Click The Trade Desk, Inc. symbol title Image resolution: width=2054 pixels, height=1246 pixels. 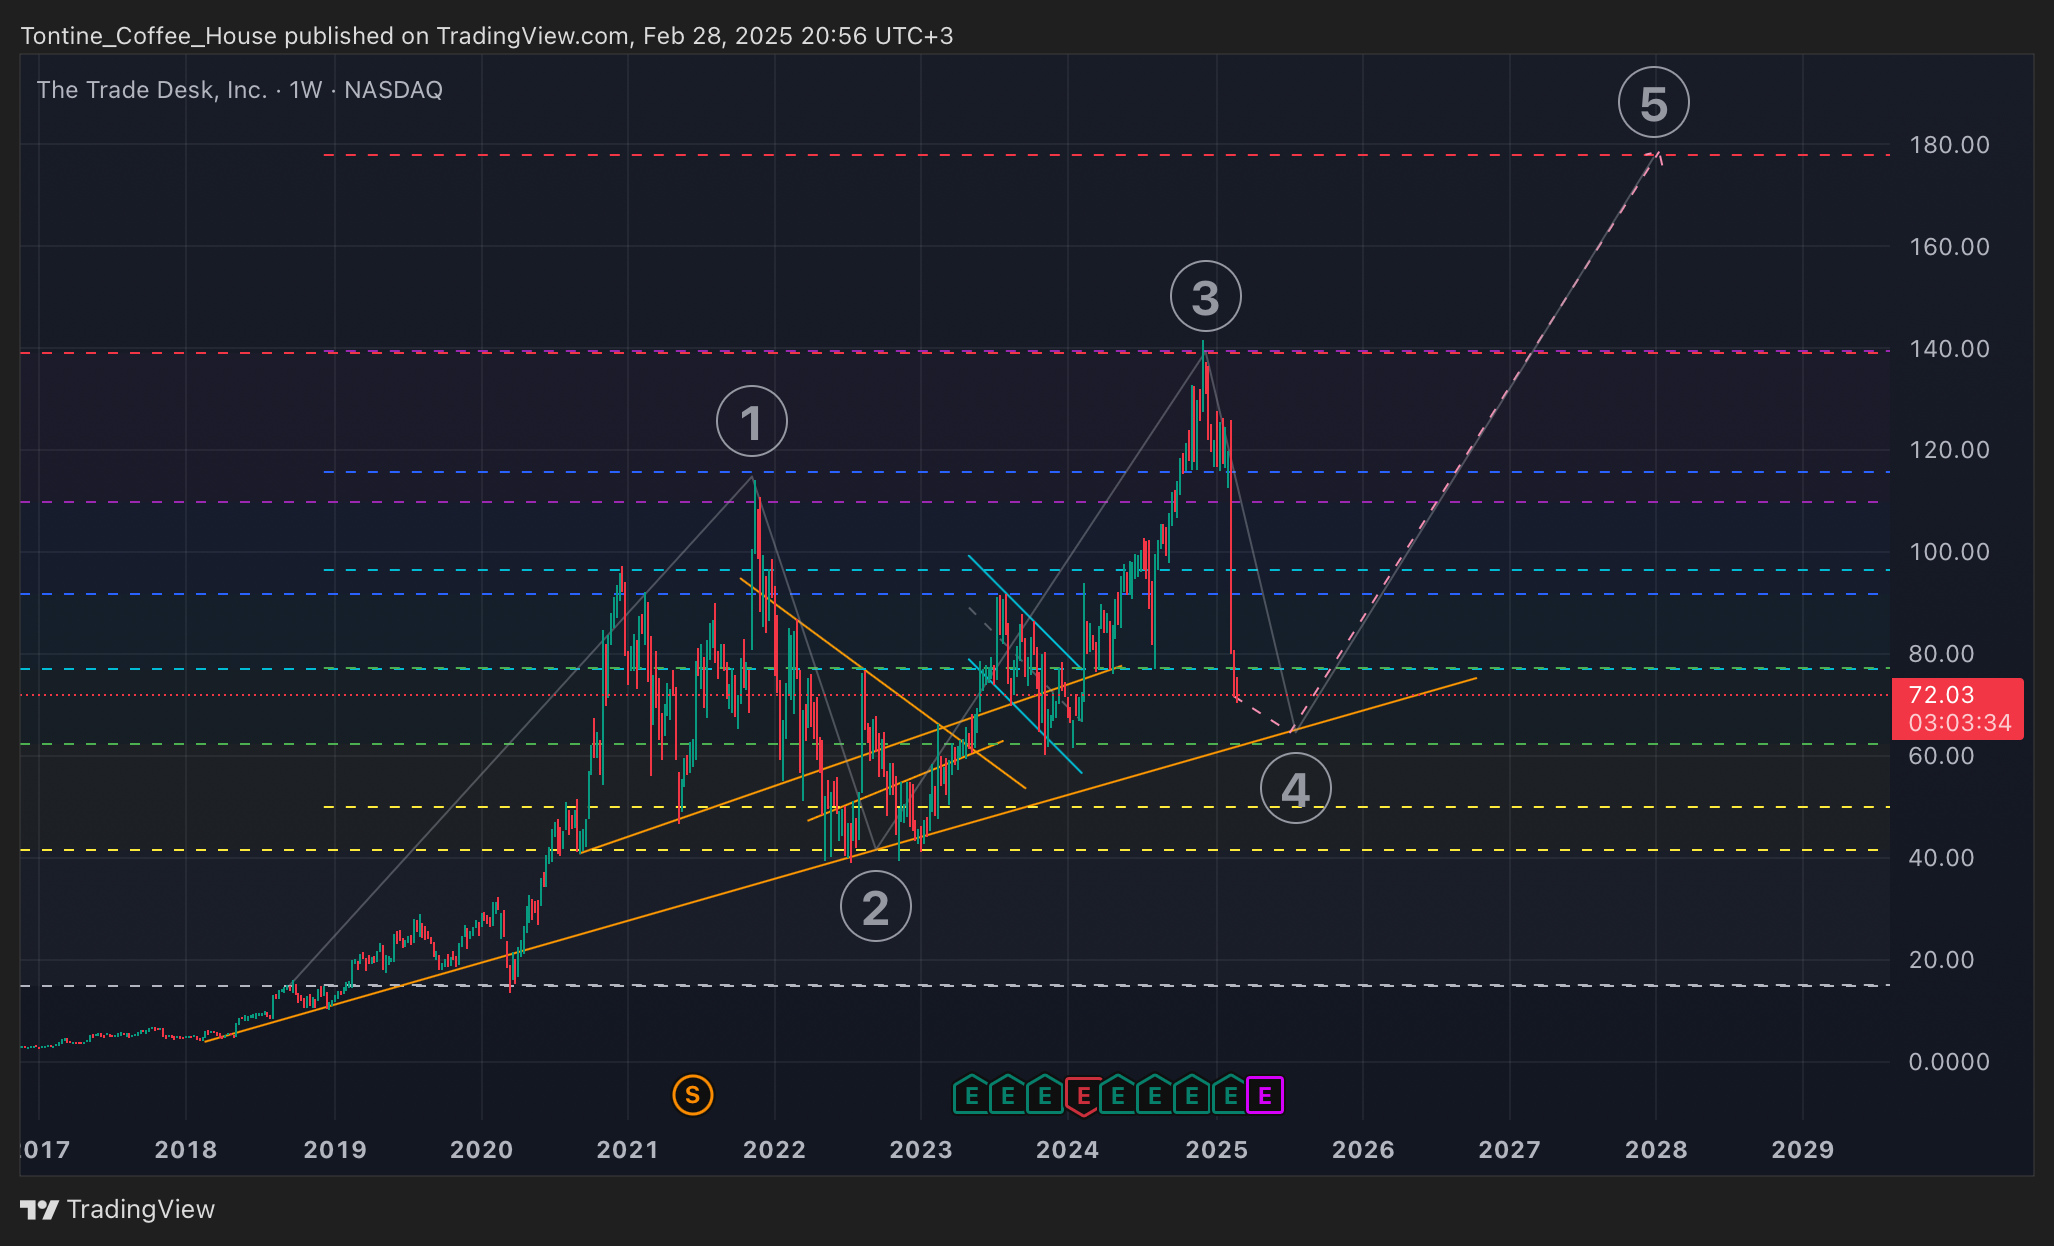click(152, 90)
